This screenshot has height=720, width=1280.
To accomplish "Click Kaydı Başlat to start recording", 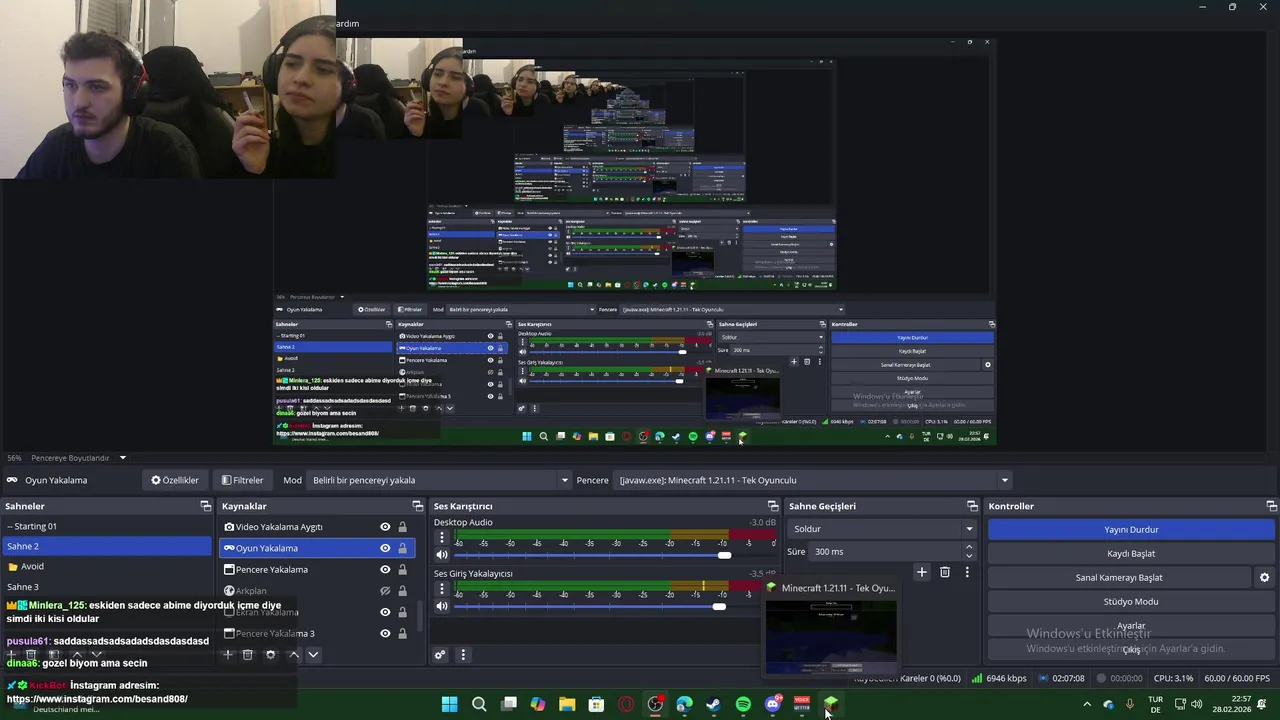I will point(1131,553).
